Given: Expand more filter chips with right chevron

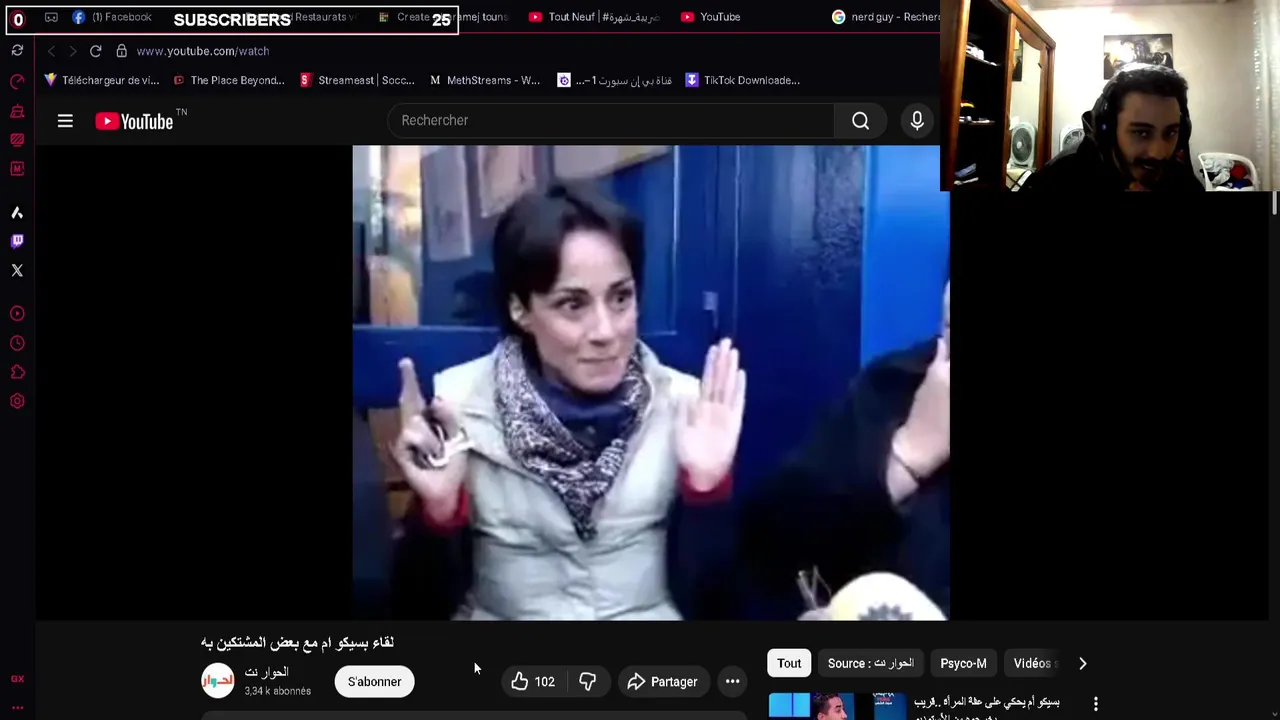Looking at the screenshot, I should click(1082, 663).
